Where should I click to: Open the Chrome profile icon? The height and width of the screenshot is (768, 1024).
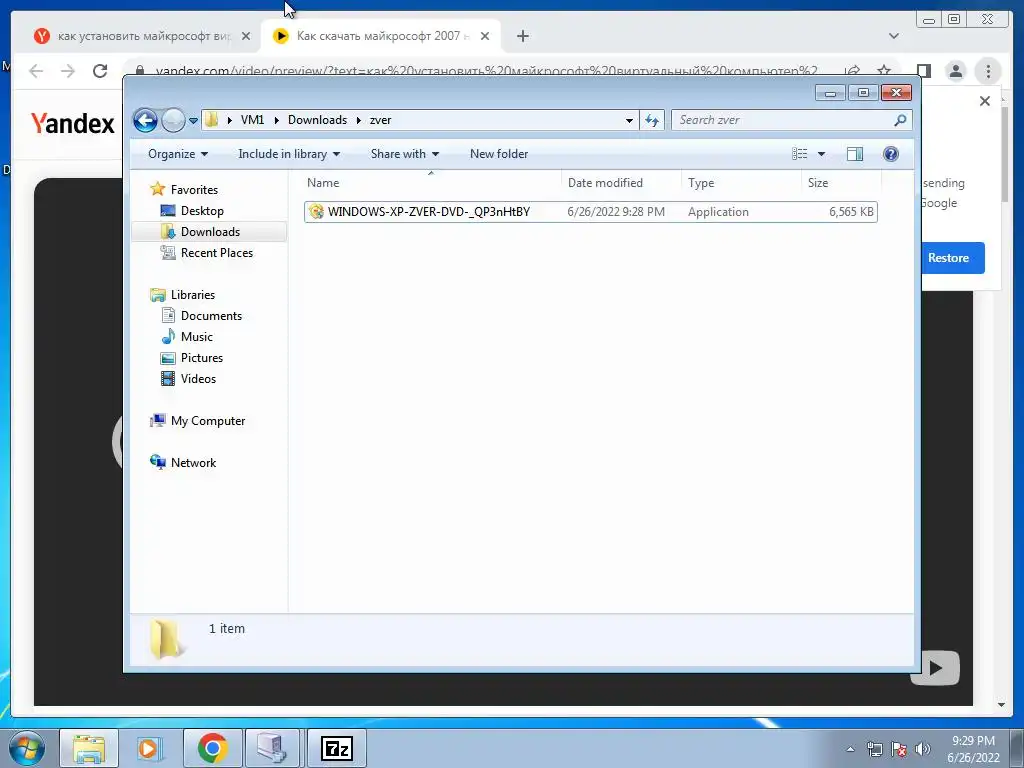[955, 71]
